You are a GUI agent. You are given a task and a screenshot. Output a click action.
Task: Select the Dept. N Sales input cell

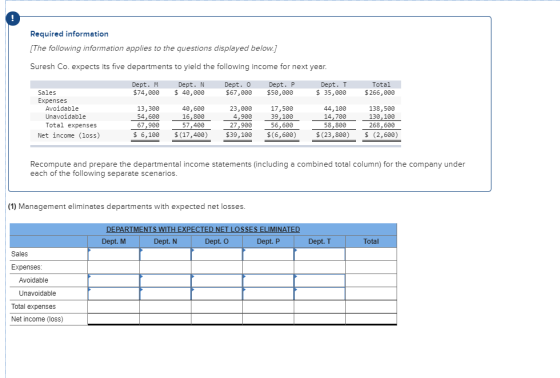click(165, 254)
